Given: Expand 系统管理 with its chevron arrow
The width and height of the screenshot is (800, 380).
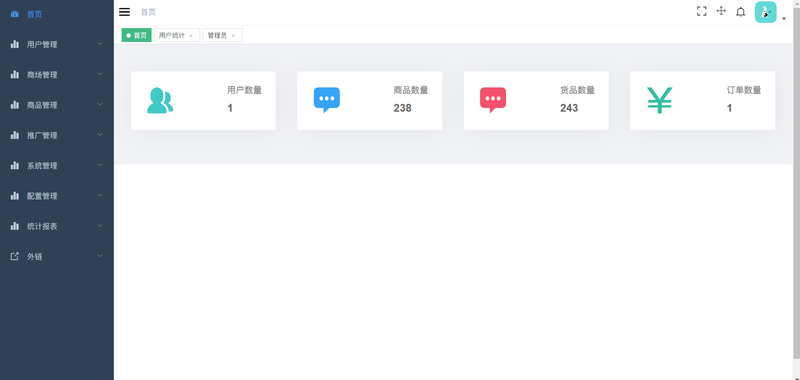Looking at the screenshot, I should coord(100,165).
